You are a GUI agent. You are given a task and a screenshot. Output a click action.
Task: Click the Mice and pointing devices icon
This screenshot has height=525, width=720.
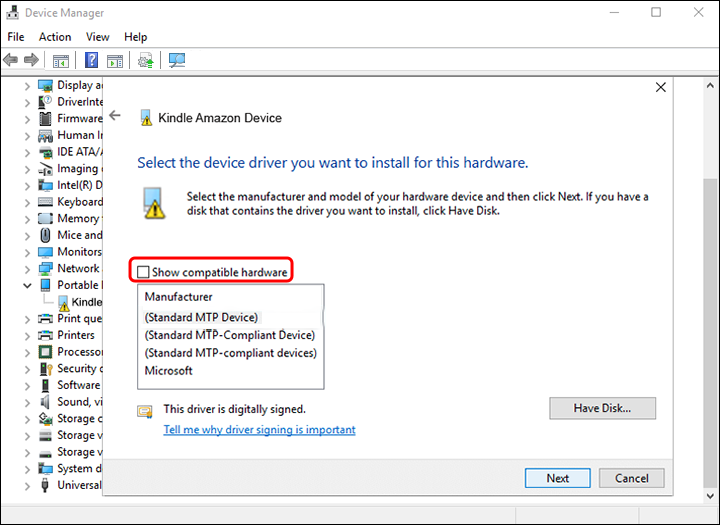[45, 235]
